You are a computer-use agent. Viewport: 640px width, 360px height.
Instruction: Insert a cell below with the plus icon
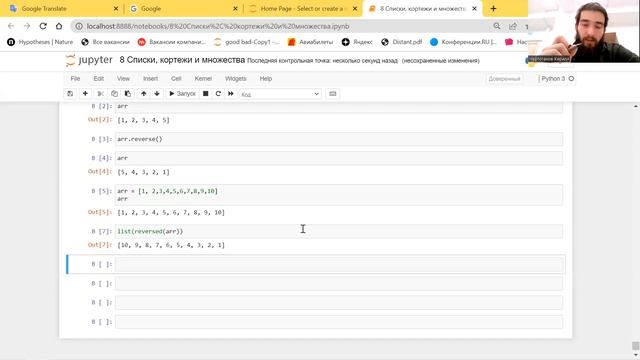85,94
